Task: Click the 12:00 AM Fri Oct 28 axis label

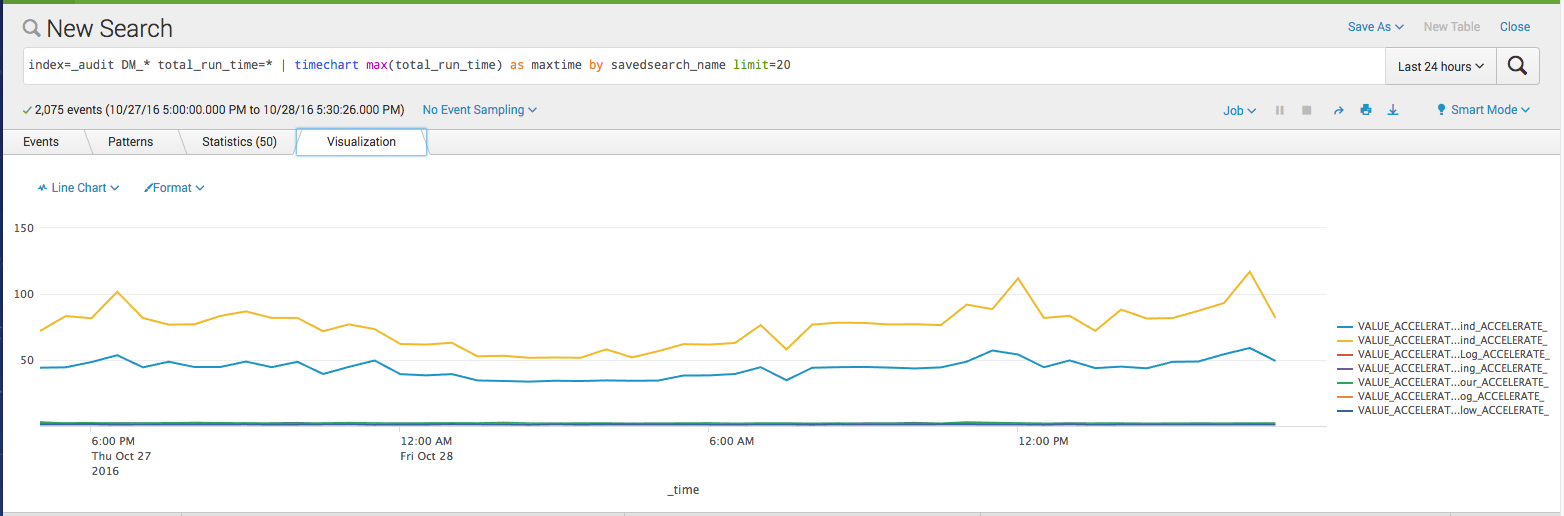Action: tap(426, 448)
